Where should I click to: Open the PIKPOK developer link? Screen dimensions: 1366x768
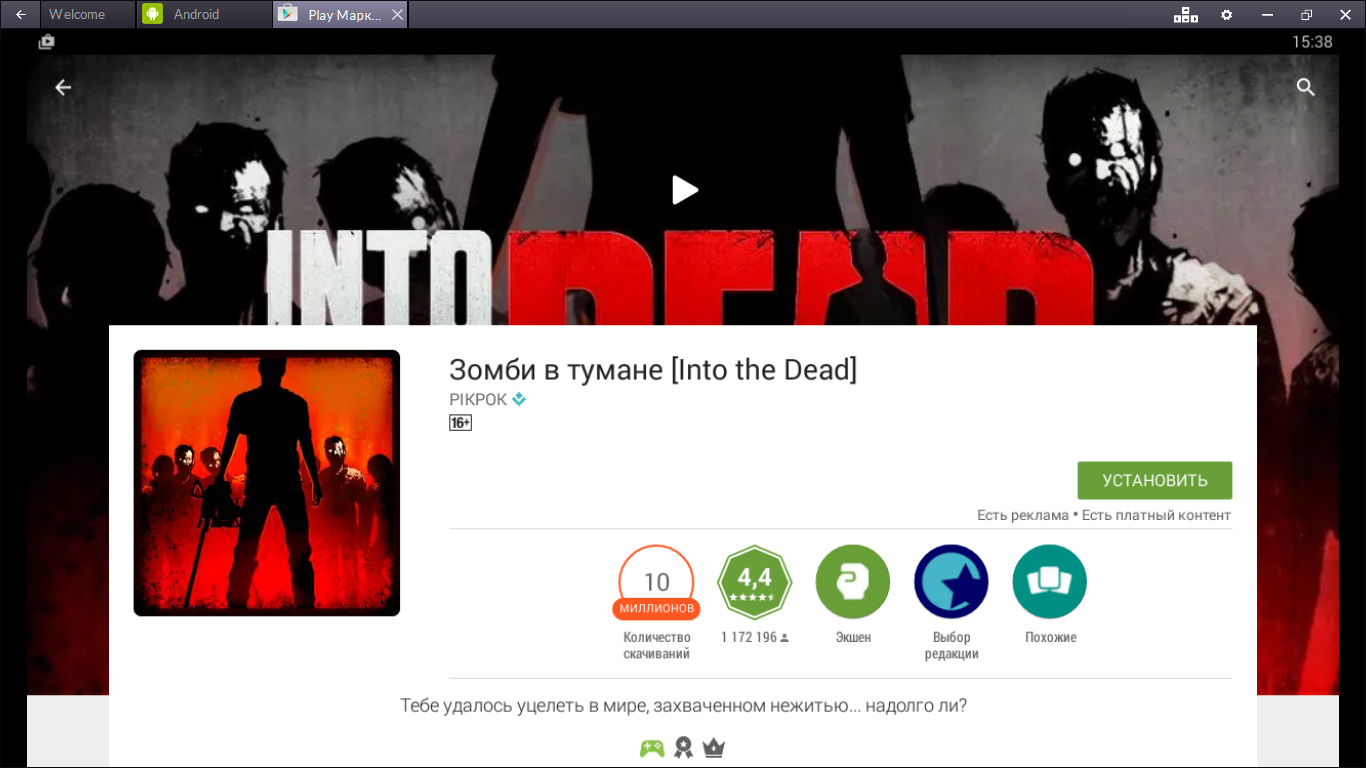pos(478,399)
